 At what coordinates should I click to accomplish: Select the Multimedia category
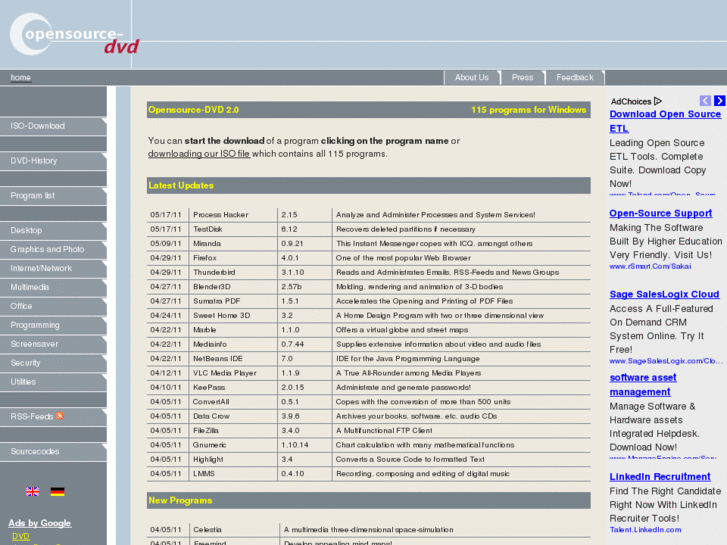pyautogui.click(x=53, y=287)
